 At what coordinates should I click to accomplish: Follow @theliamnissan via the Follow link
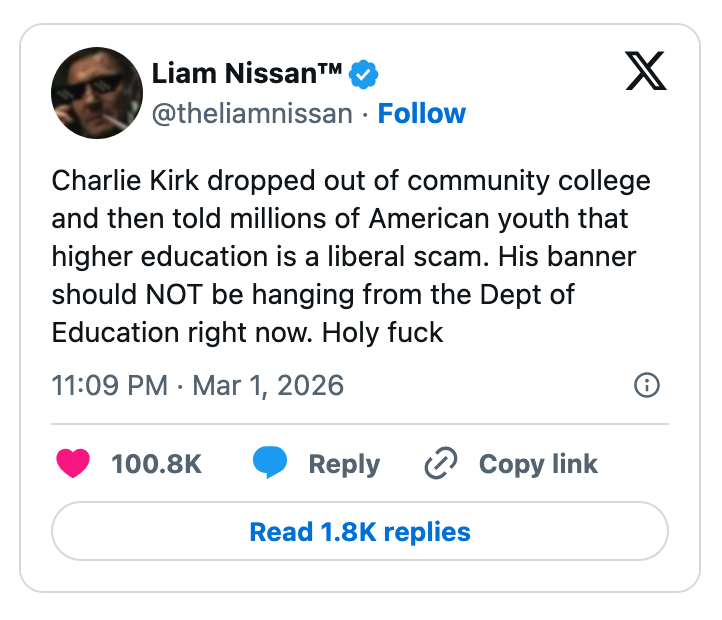(421, 114)
